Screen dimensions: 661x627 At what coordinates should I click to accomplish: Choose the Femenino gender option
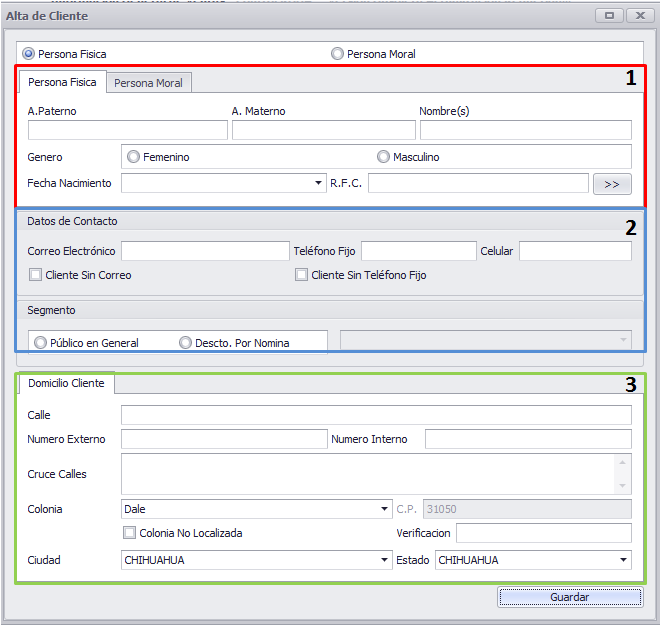pos(133,157)
